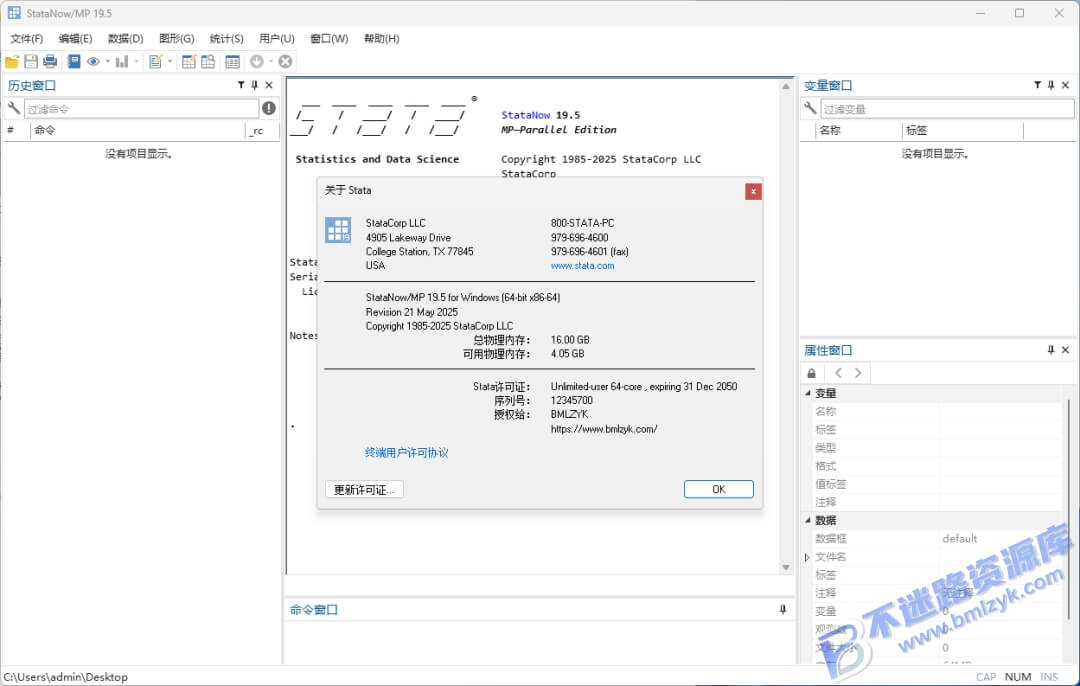Click inside the command window input area
Screen dimensions: 1080x686
point(538,643)
